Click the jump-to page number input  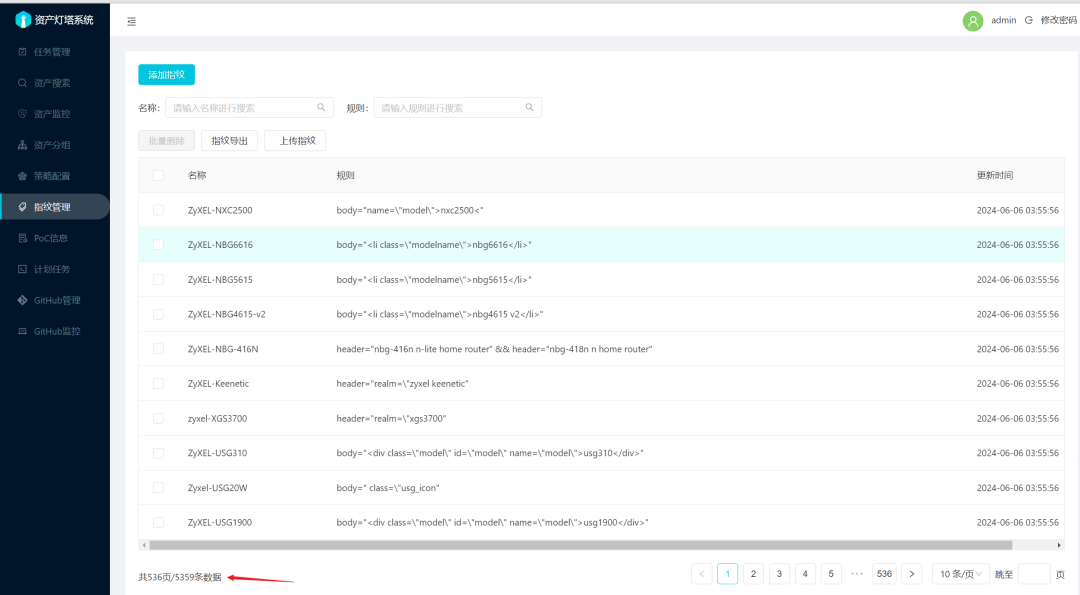(1034, 574)
